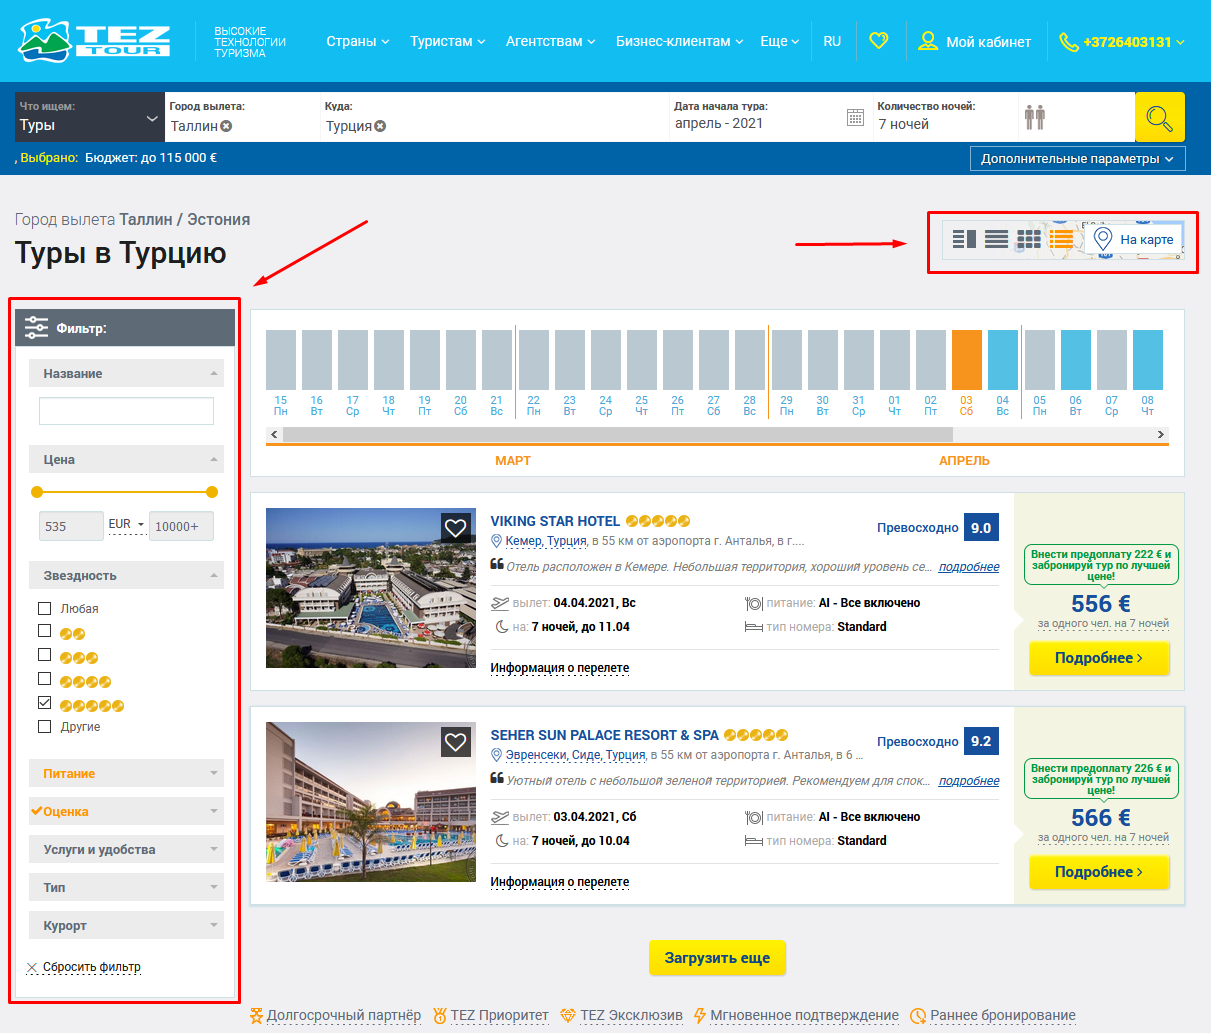Click Сбросить фильтр link
This screenshot has height=1033, width=1211.
point(92,967)
